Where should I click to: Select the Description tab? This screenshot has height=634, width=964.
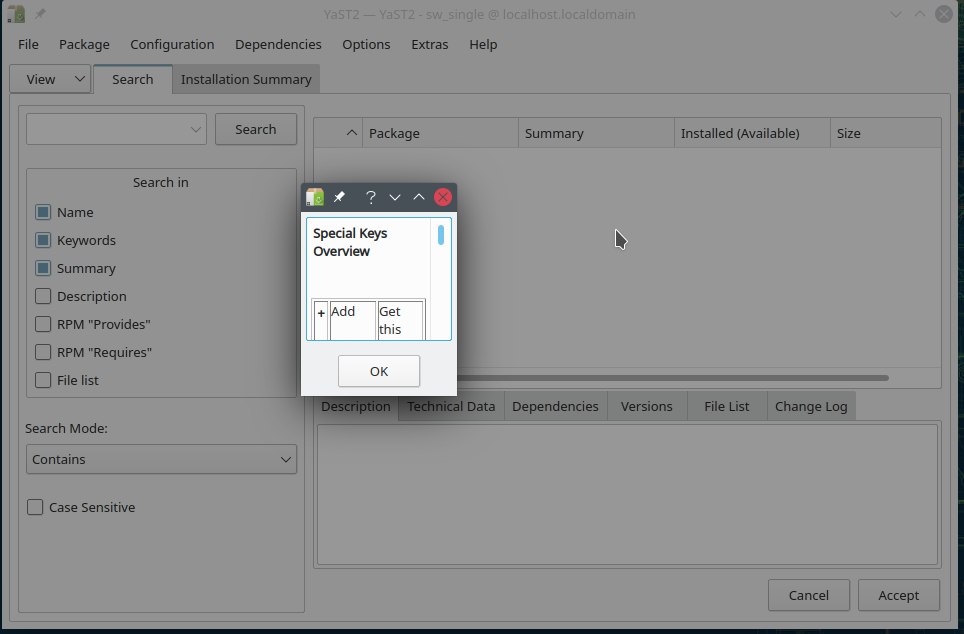(x=355, y=406)
